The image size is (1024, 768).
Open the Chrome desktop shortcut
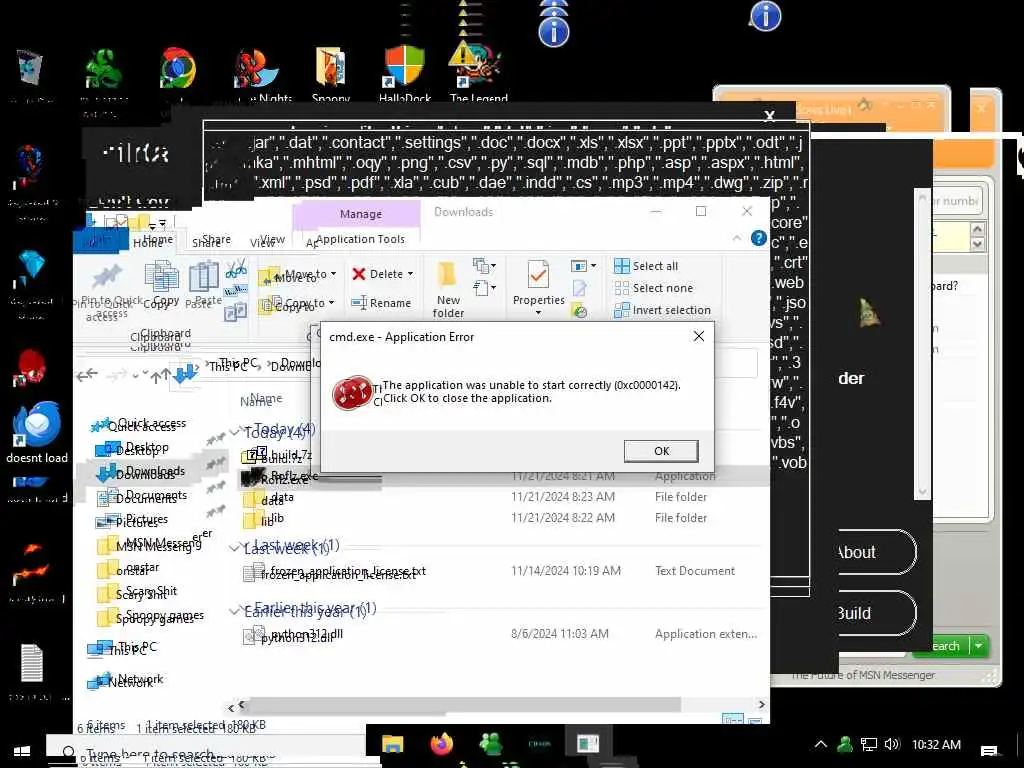pos(178,68)
